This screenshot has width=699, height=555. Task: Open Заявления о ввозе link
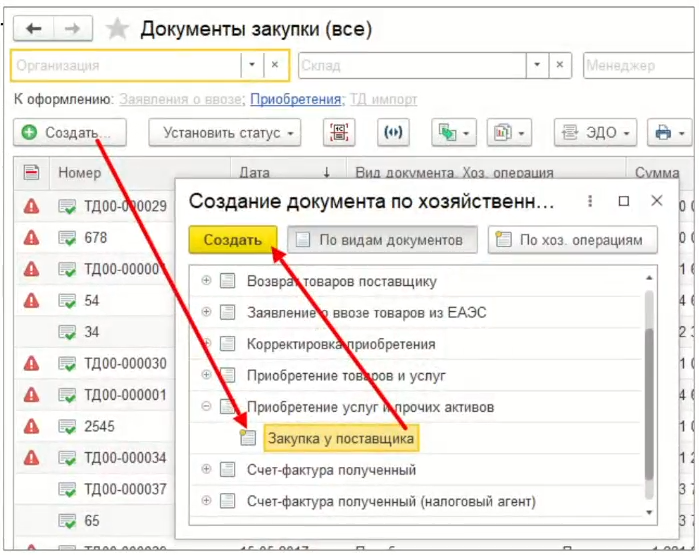(181, 99)
